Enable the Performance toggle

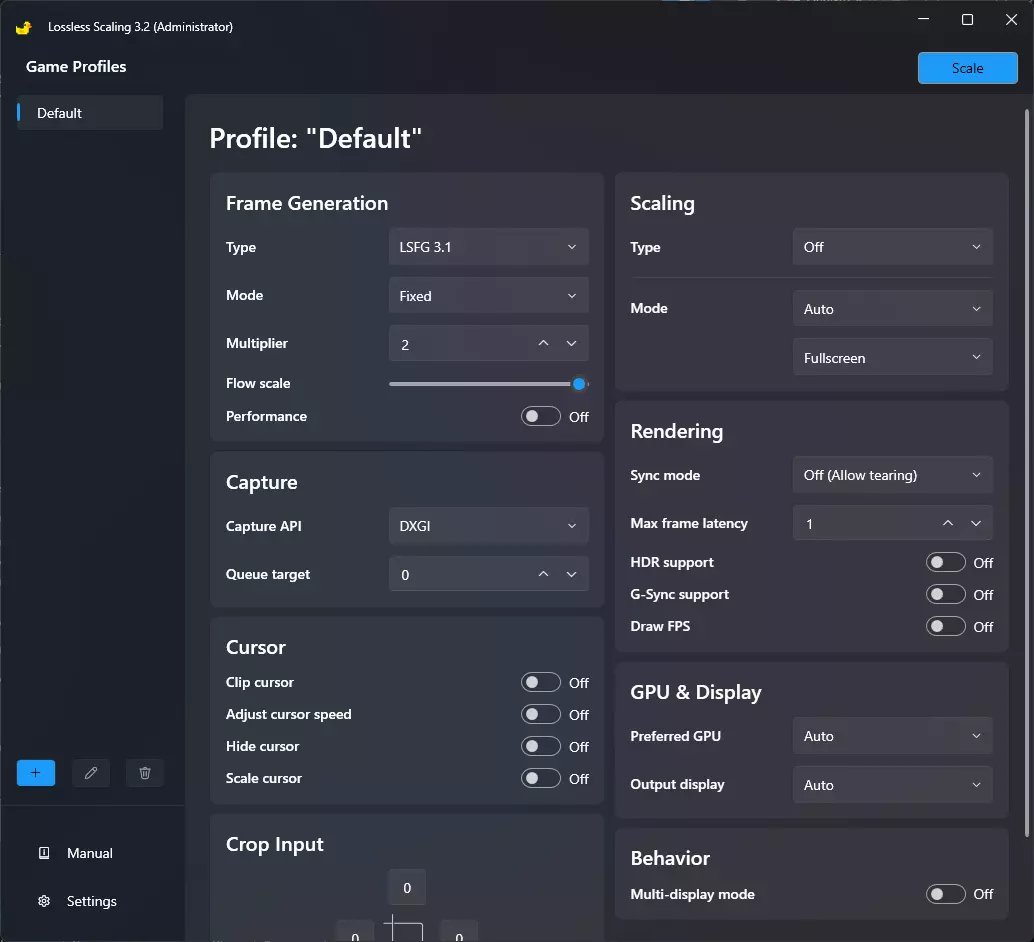(541, 417)
